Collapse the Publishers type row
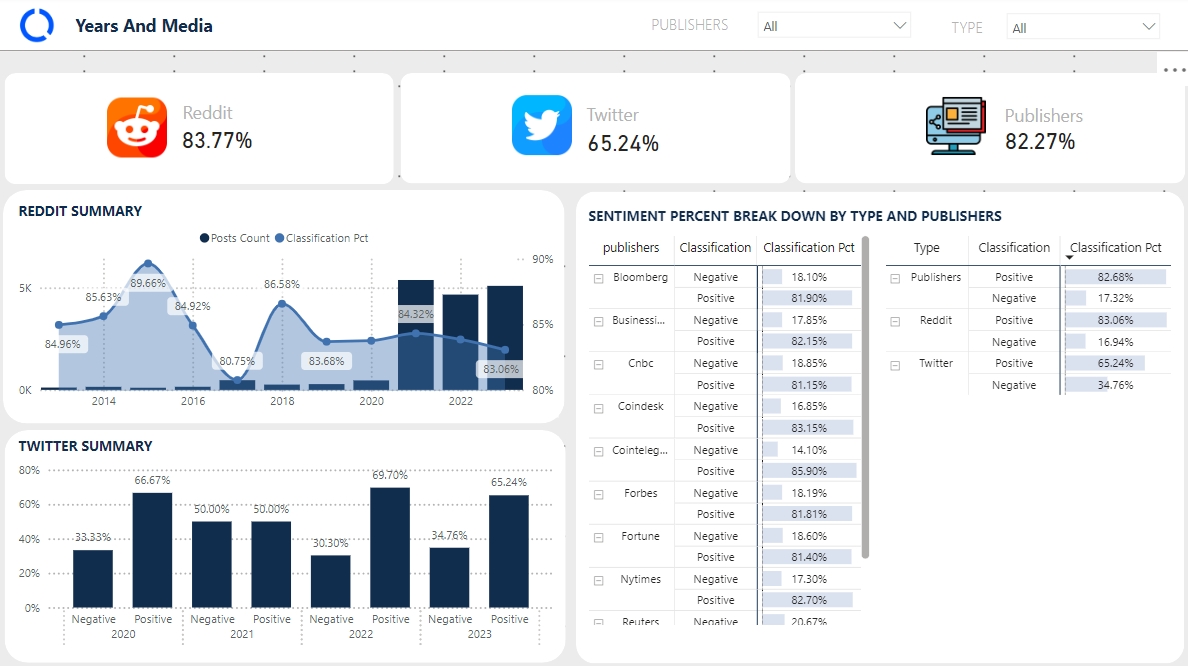Viewport: 1188px width, 666px height. (x=895, y=278)
